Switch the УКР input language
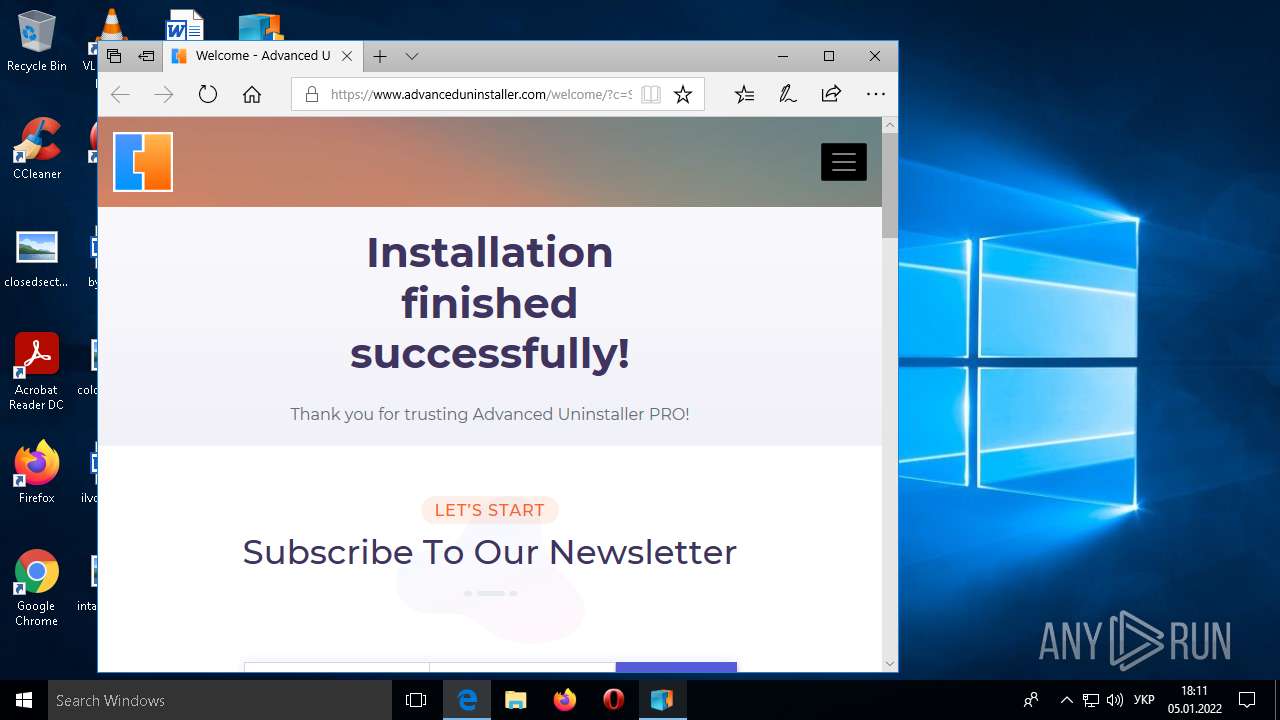 (1144, 700)
